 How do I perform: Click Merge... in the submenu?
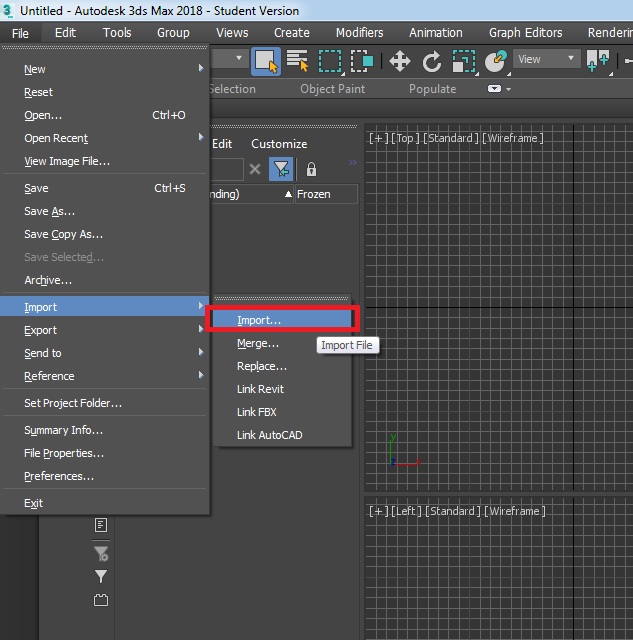(x=282, y=343)
